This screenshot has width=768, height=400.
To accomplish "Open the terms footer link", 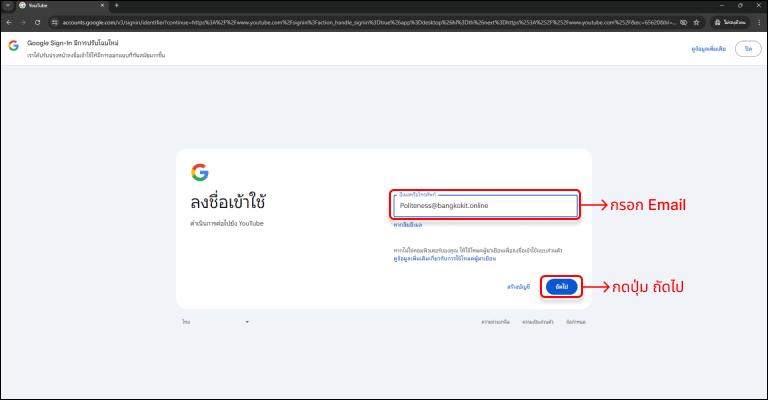I will (x=576, y=322).
